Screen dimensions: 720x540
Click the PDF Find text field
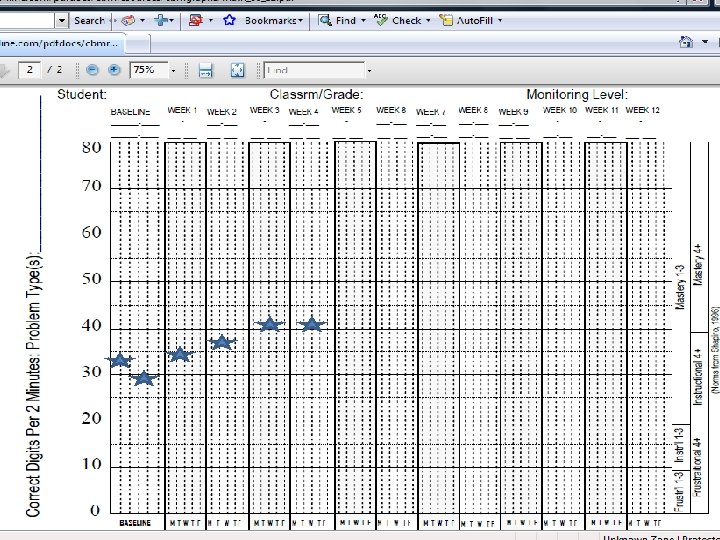(315, 70)
